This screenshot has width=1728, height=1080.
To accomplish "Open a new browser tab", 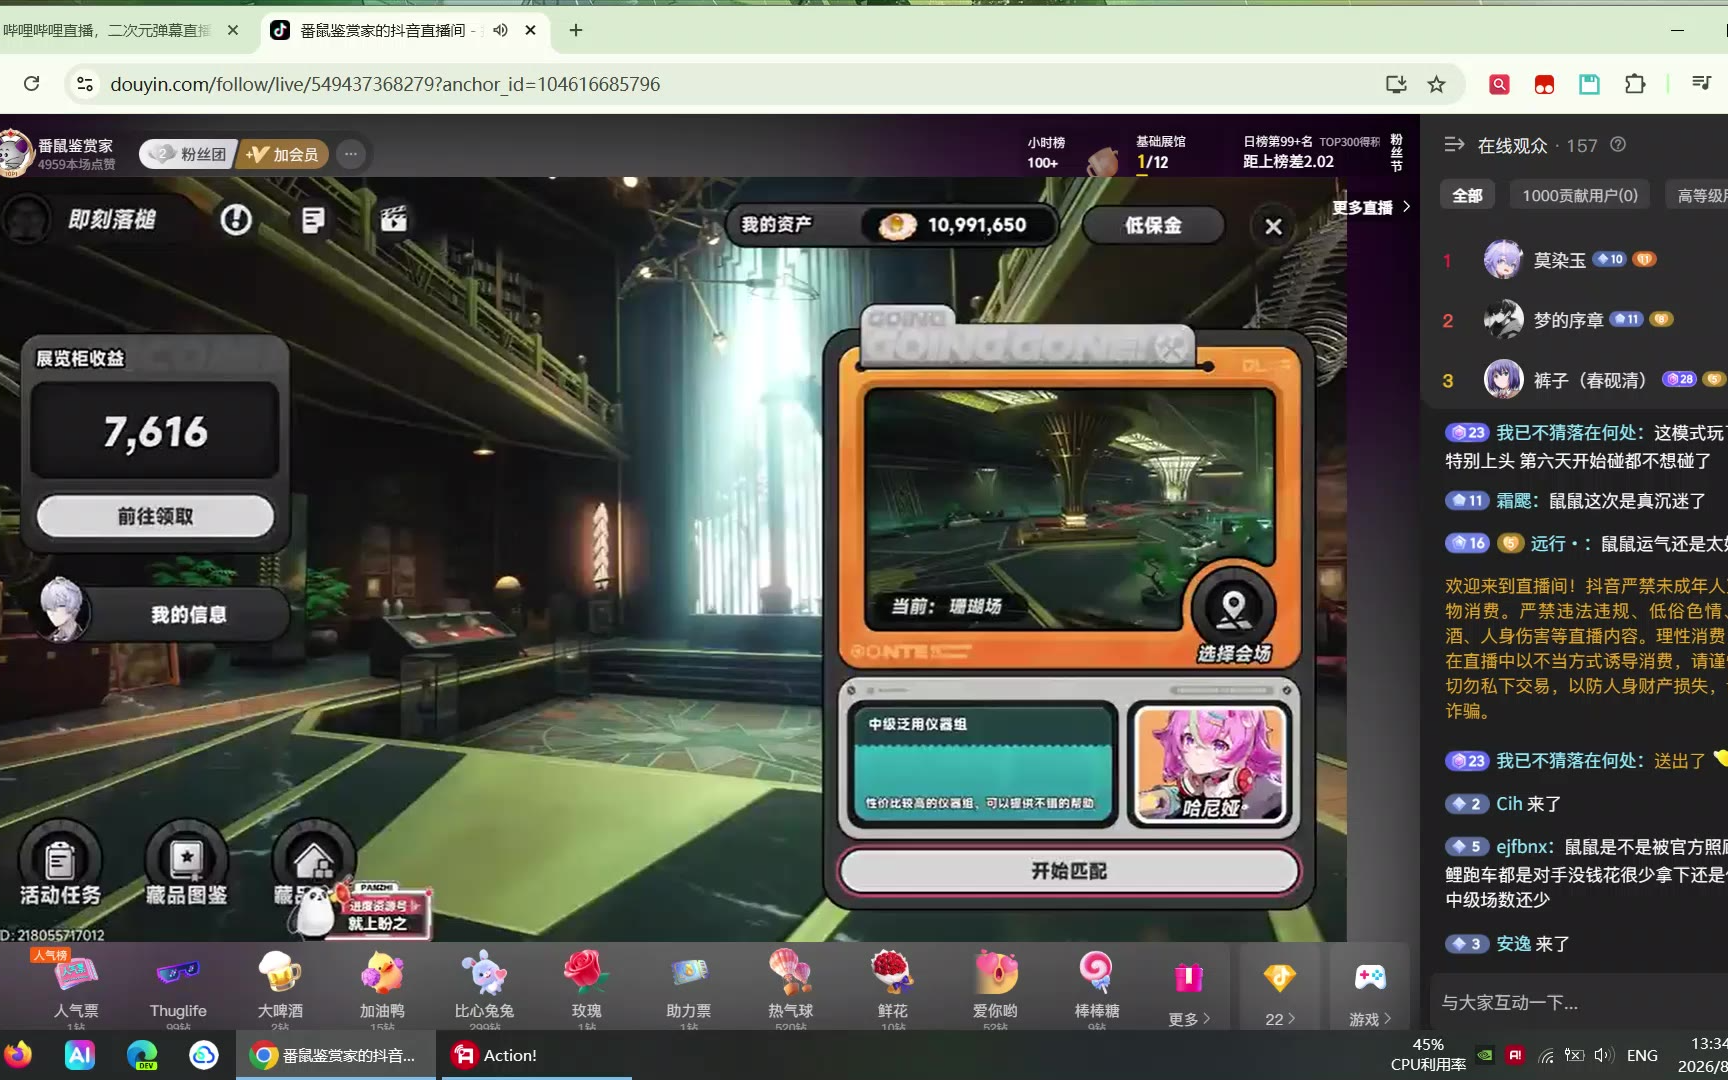I will coord(576,30).
